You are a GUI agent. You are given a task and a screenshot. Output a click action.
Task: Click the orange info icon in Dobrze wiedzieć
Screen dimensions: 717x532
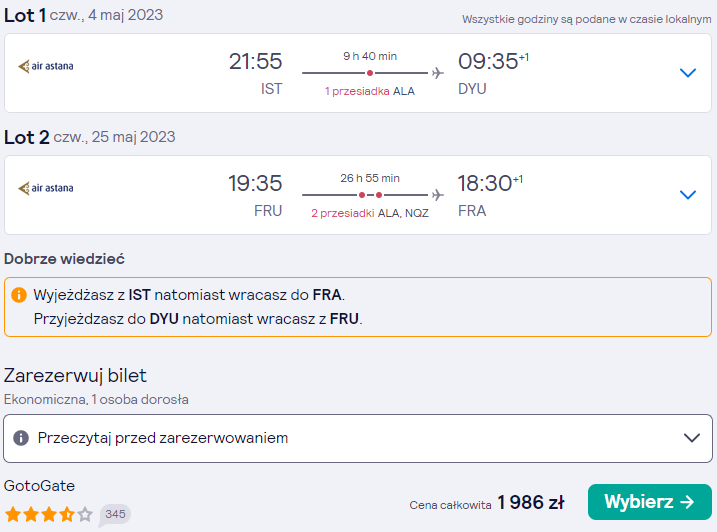[19, 295]
